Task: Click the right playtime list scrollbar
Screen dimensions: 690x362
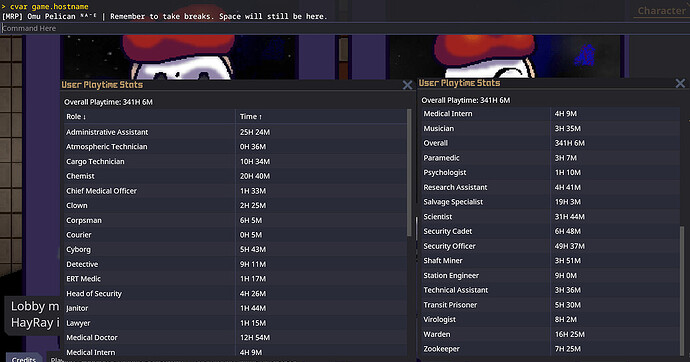Action: (x=683, y=290)
